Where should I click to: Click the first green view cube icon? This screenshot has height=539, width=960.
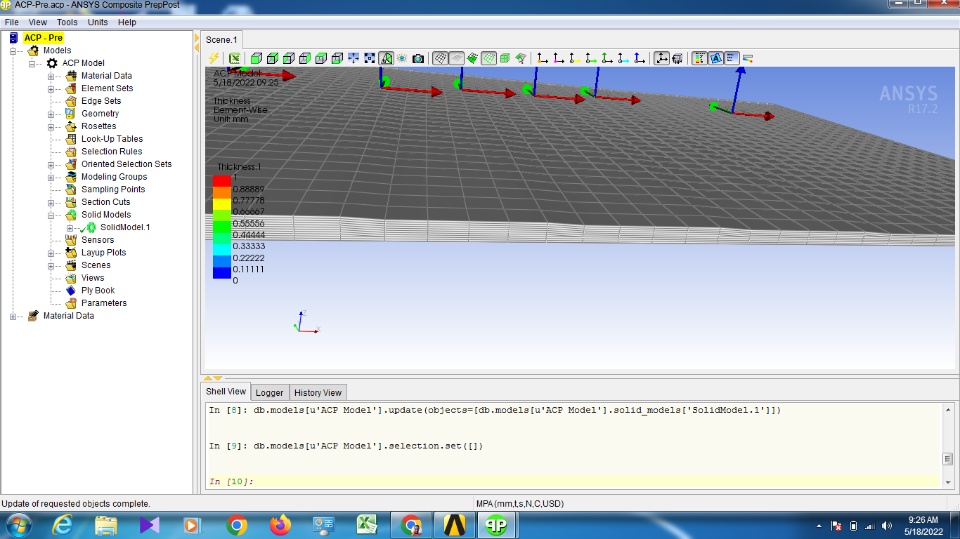[x=257, y=59]
